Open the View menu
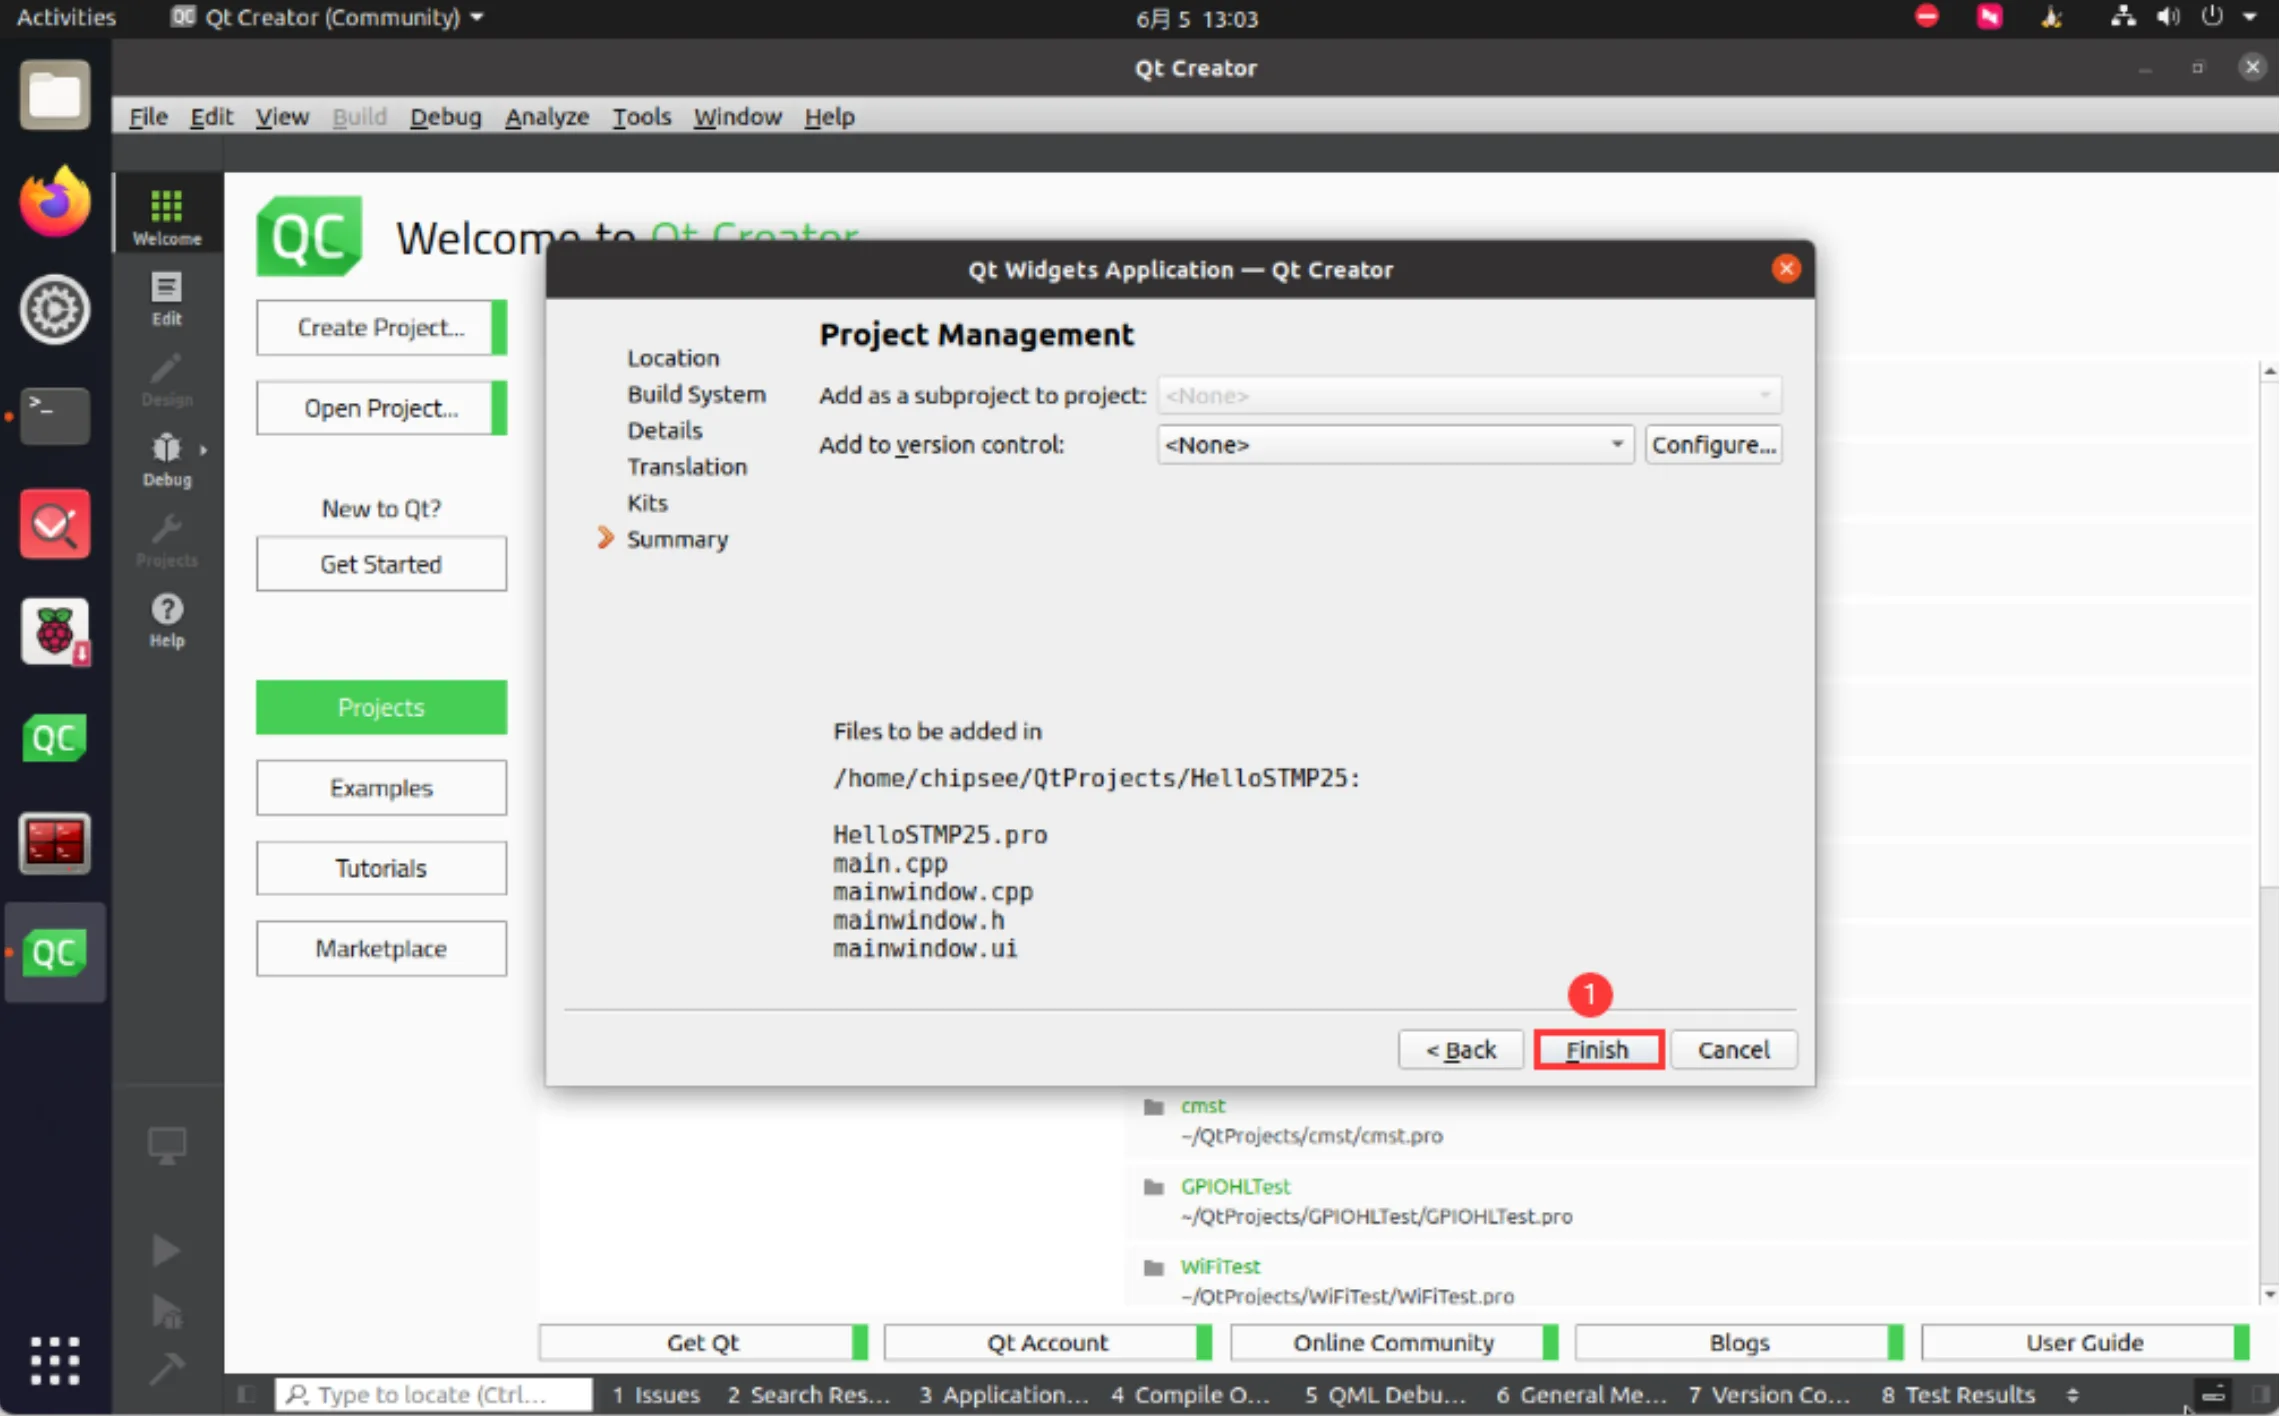 pyautogui.click(x=282, y=117)
